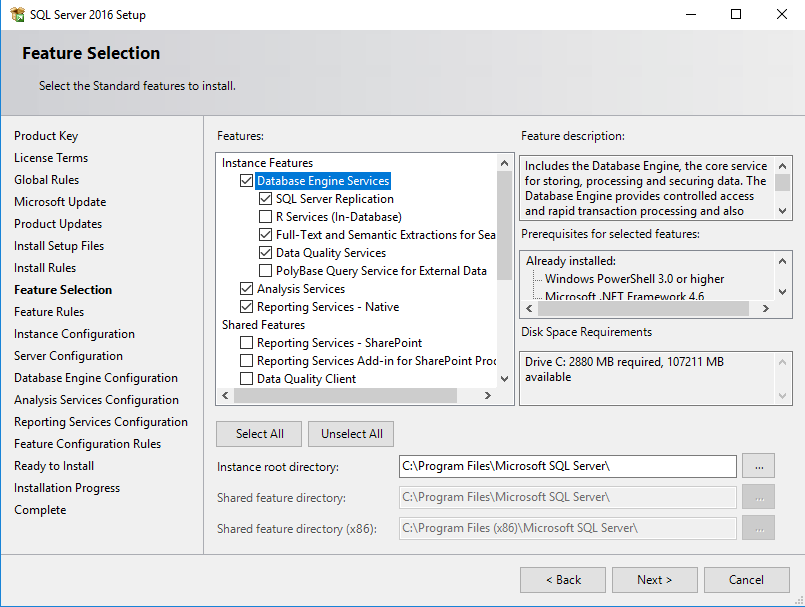
Task: Enable PolyBase Query Service for External Data
Action: pos(265,271)
